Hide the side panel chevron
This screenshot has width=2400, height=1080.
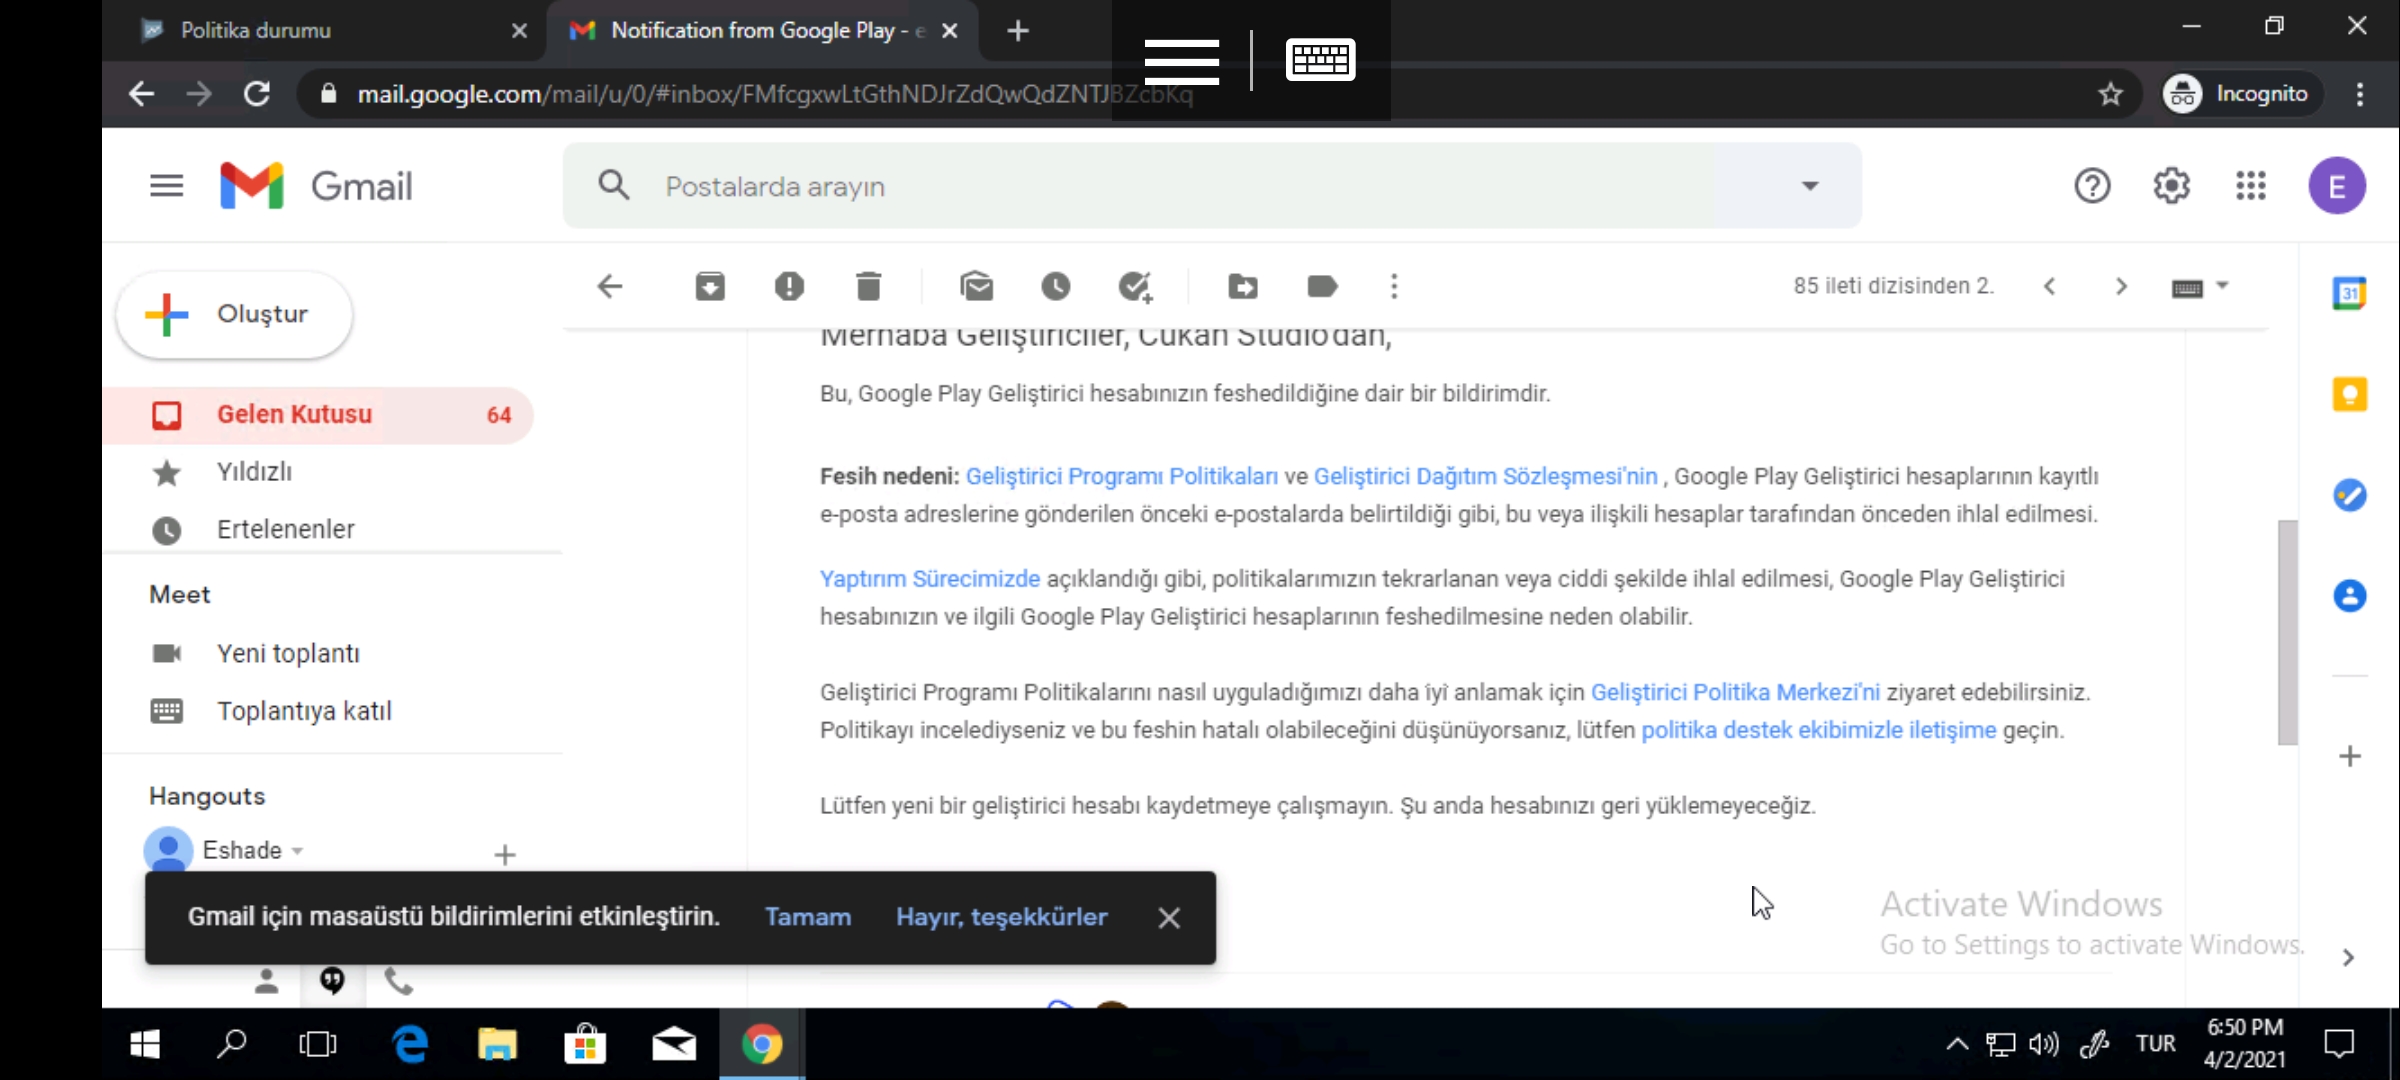(x=2348, y=958)
